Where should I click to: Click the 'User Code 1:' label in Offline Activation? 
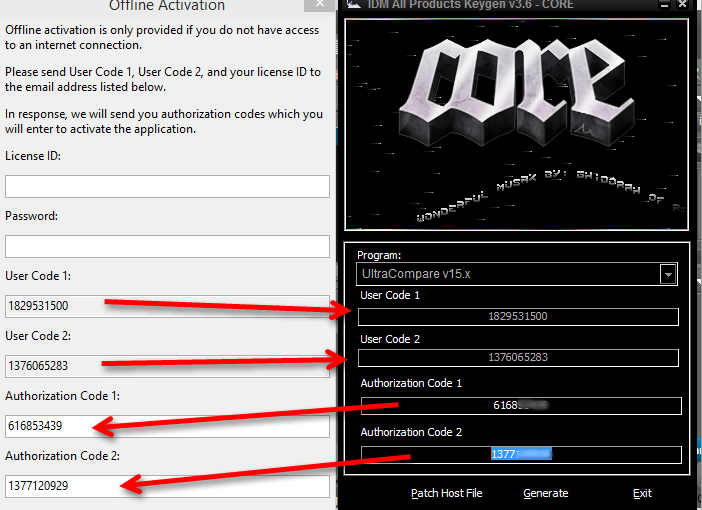pos(38,276)
